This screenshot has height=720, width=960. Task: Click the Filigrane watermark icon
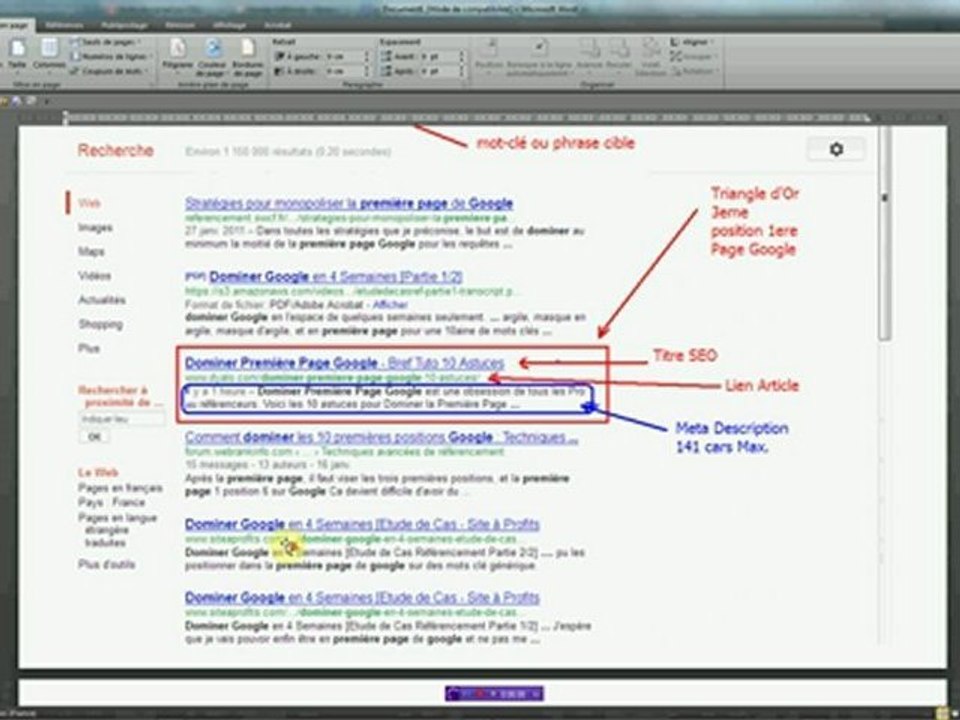(x=178, y=55)
